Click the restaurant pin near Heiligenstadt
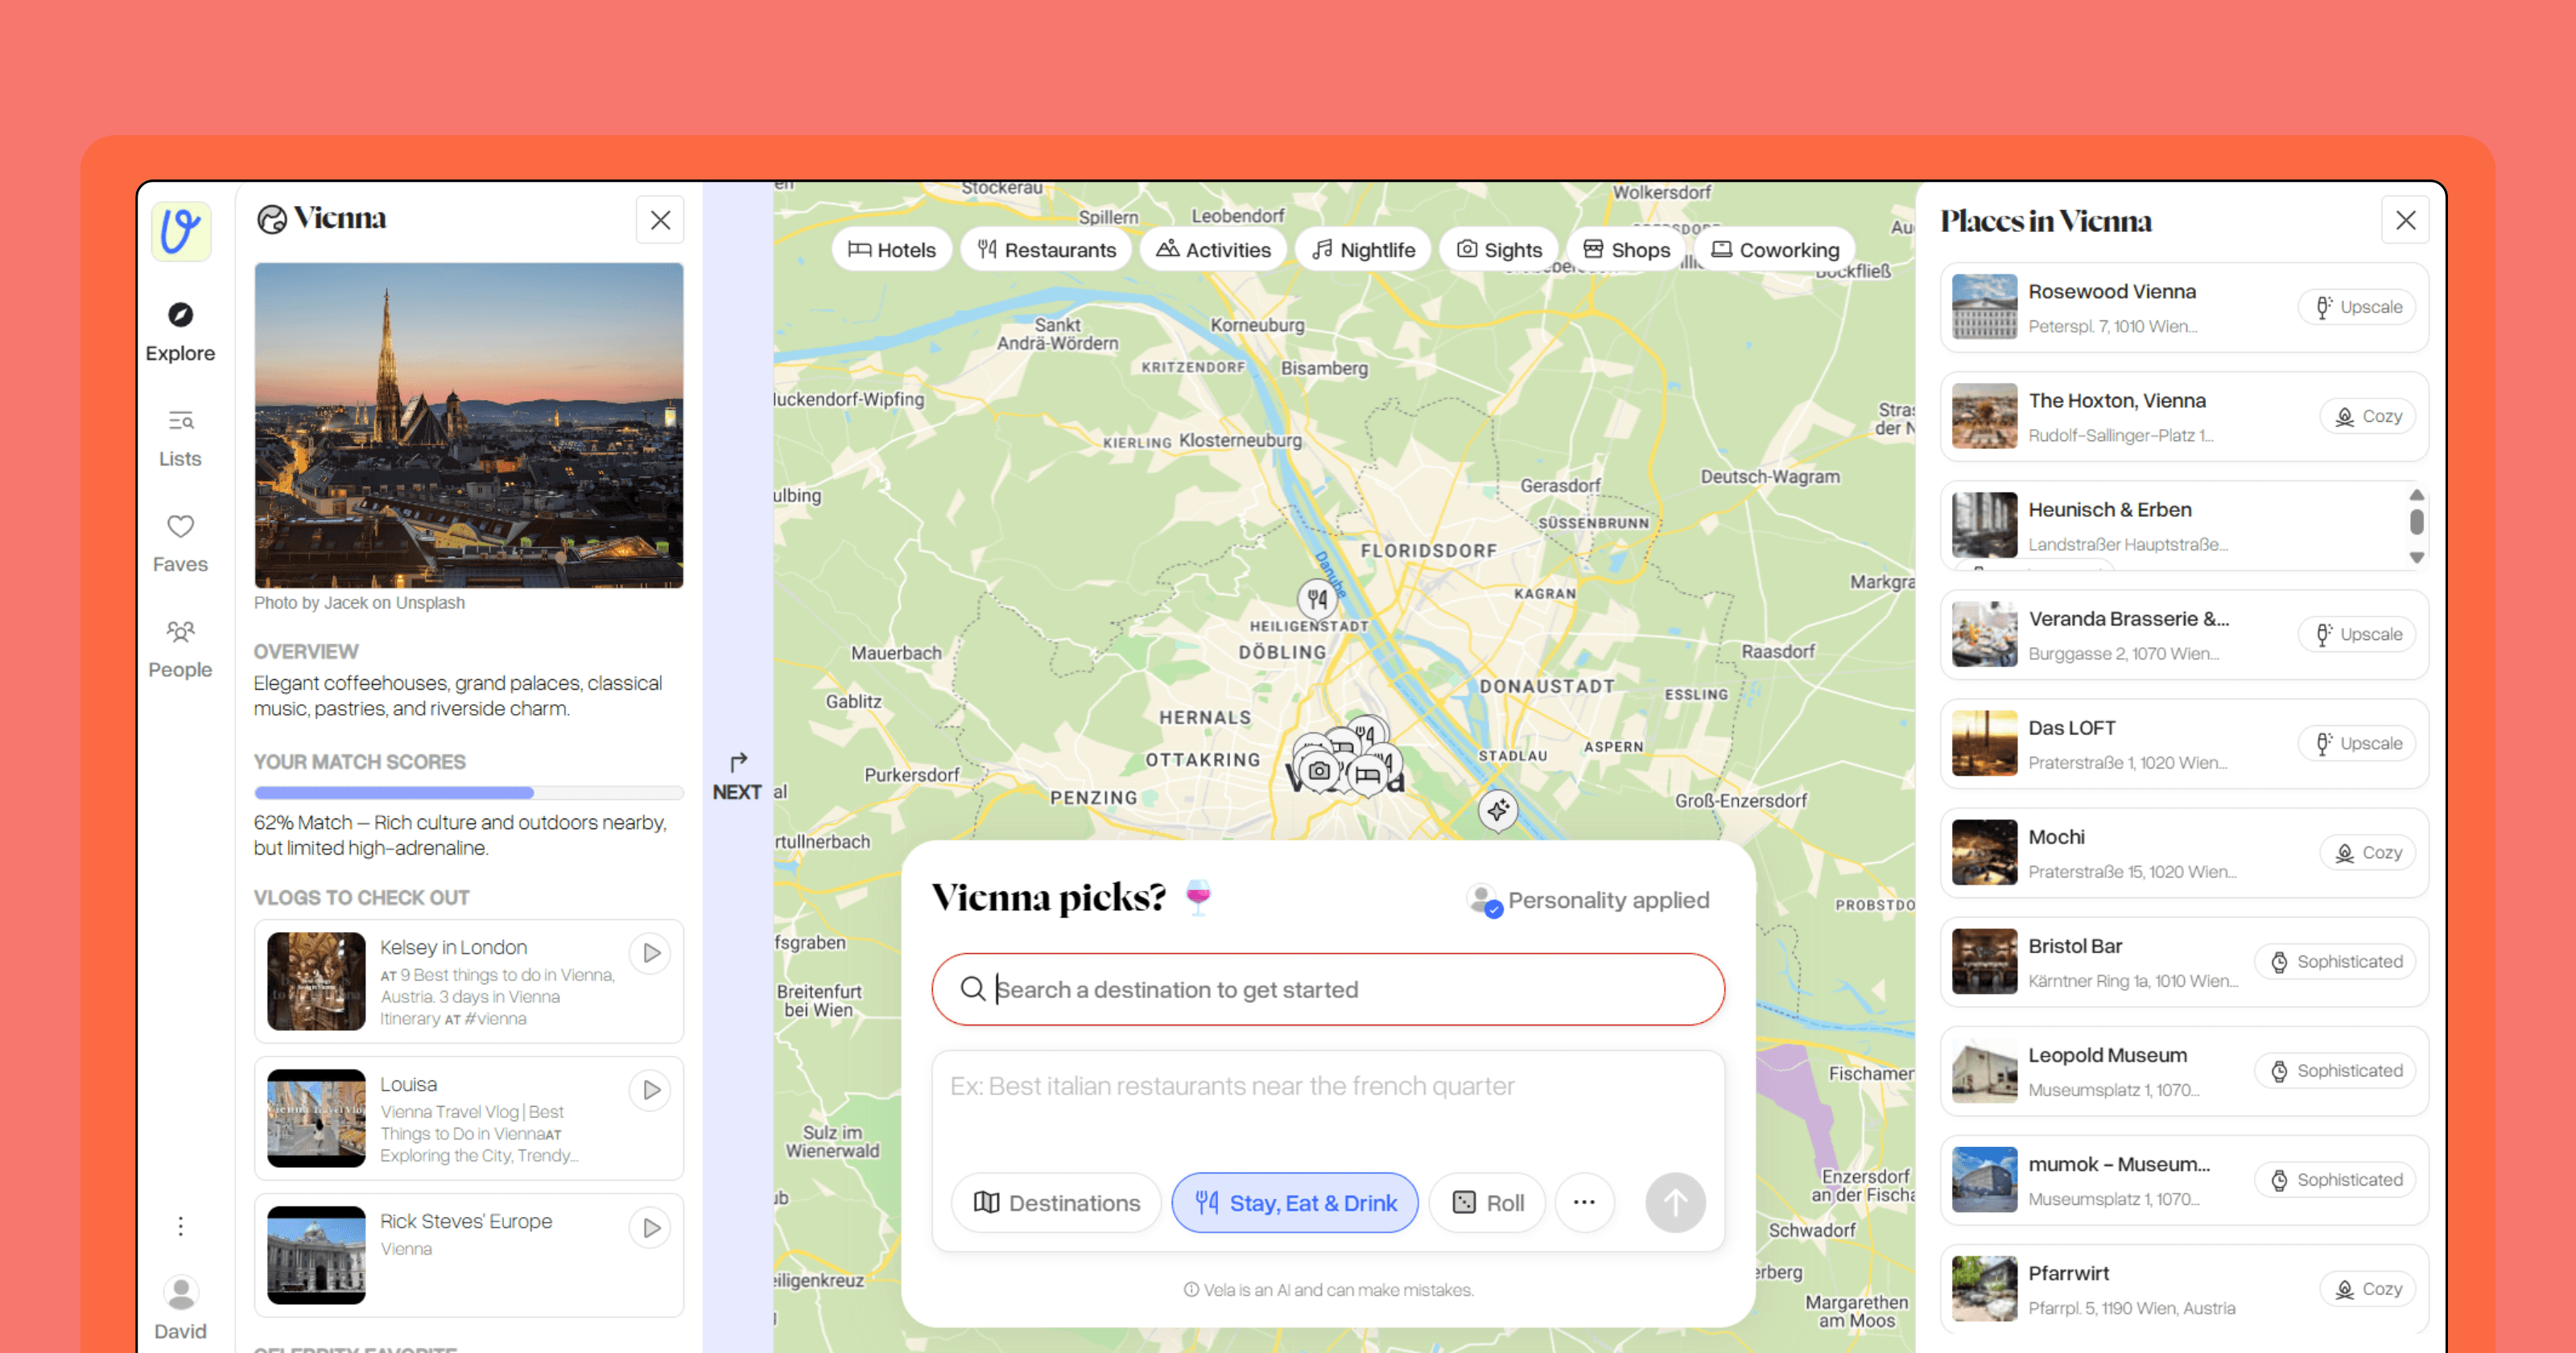 1317,599
